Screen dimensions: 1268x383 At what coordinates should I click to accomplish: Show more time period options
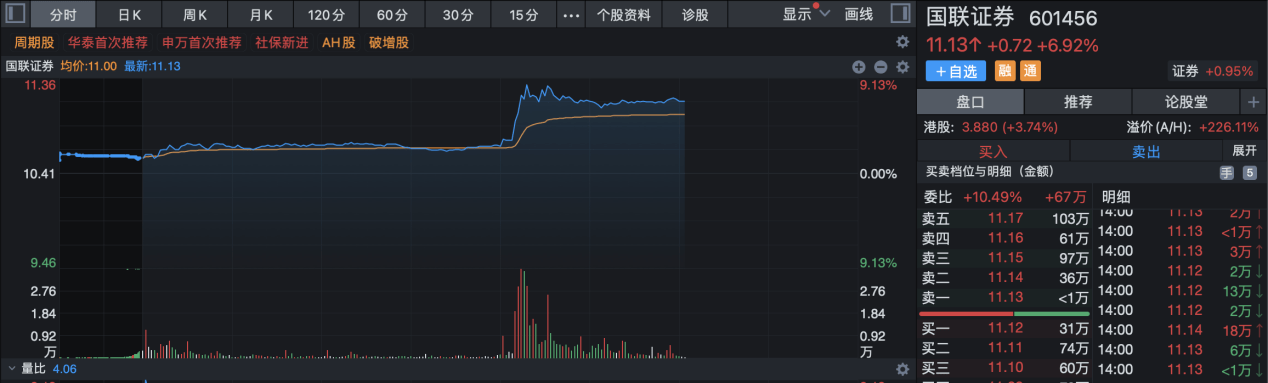click(571, 15)
